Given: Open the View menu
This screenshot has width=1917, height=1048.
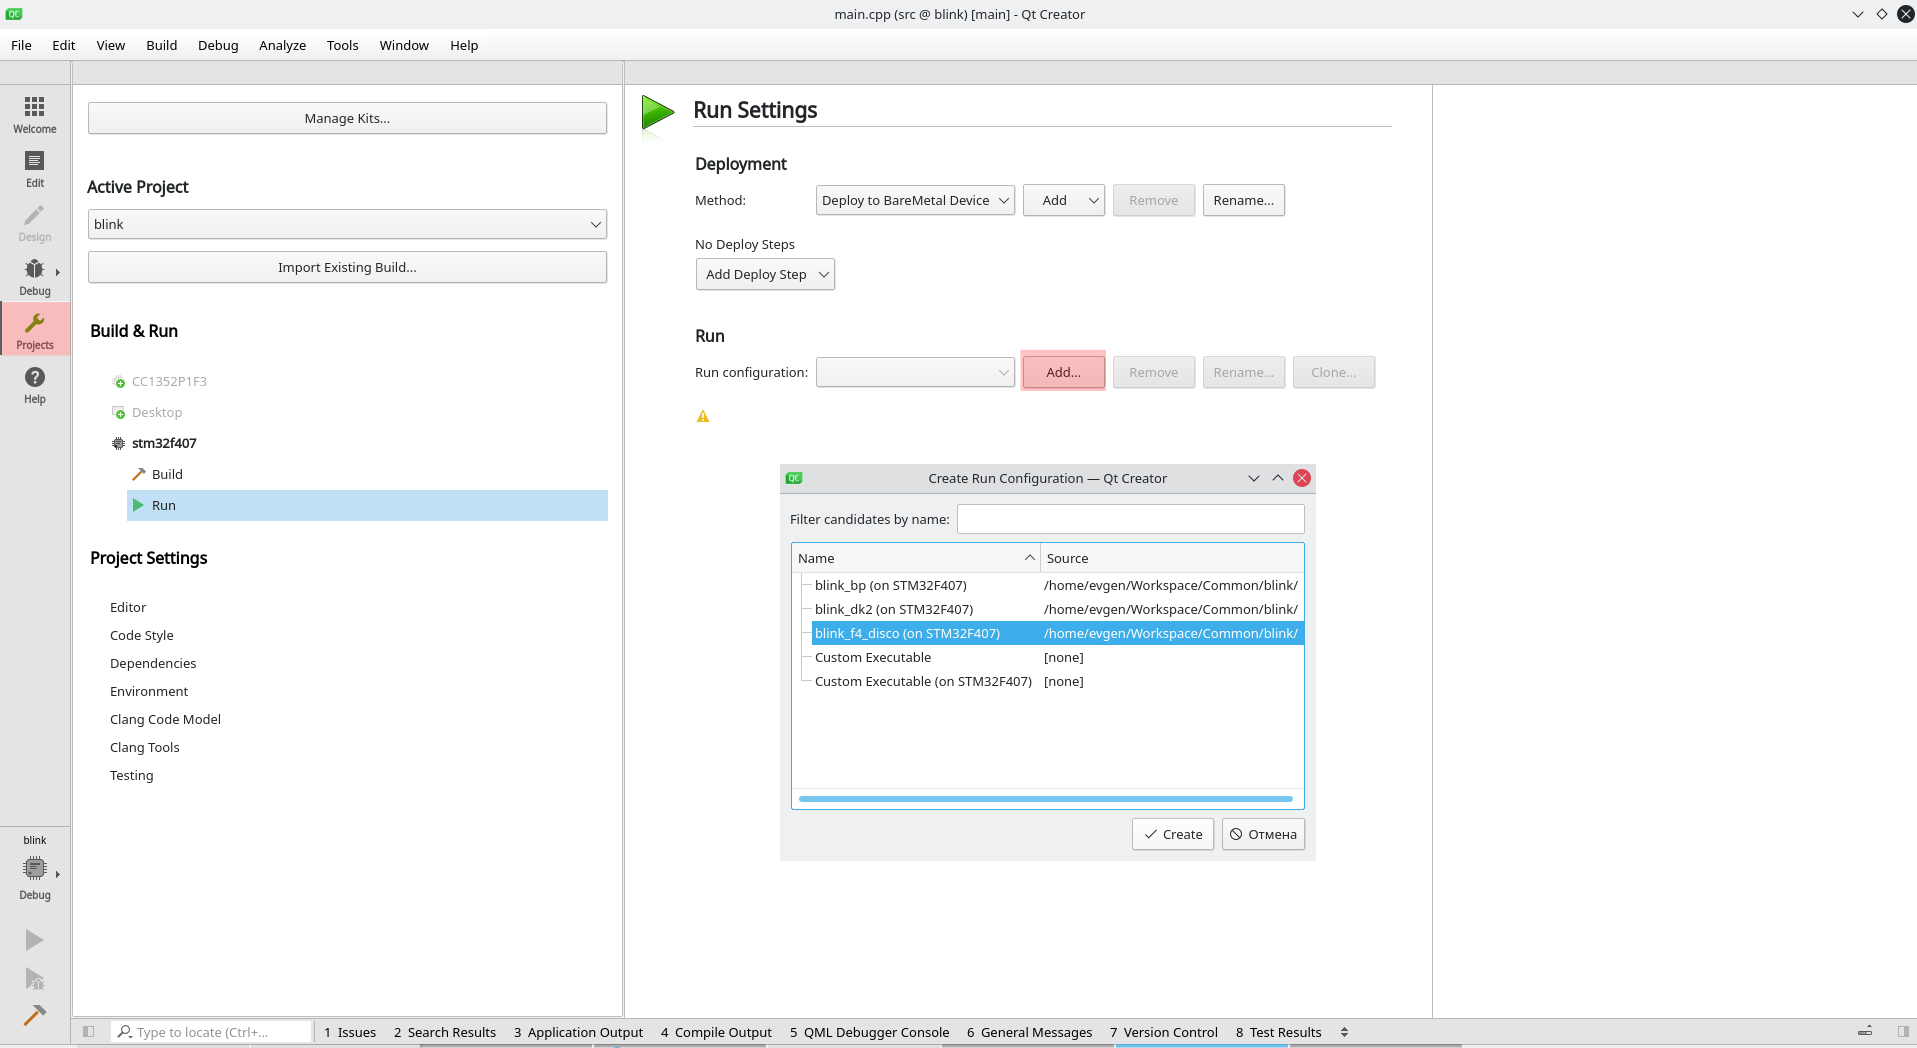Looking at the screenshot, I should click(110, 45).
